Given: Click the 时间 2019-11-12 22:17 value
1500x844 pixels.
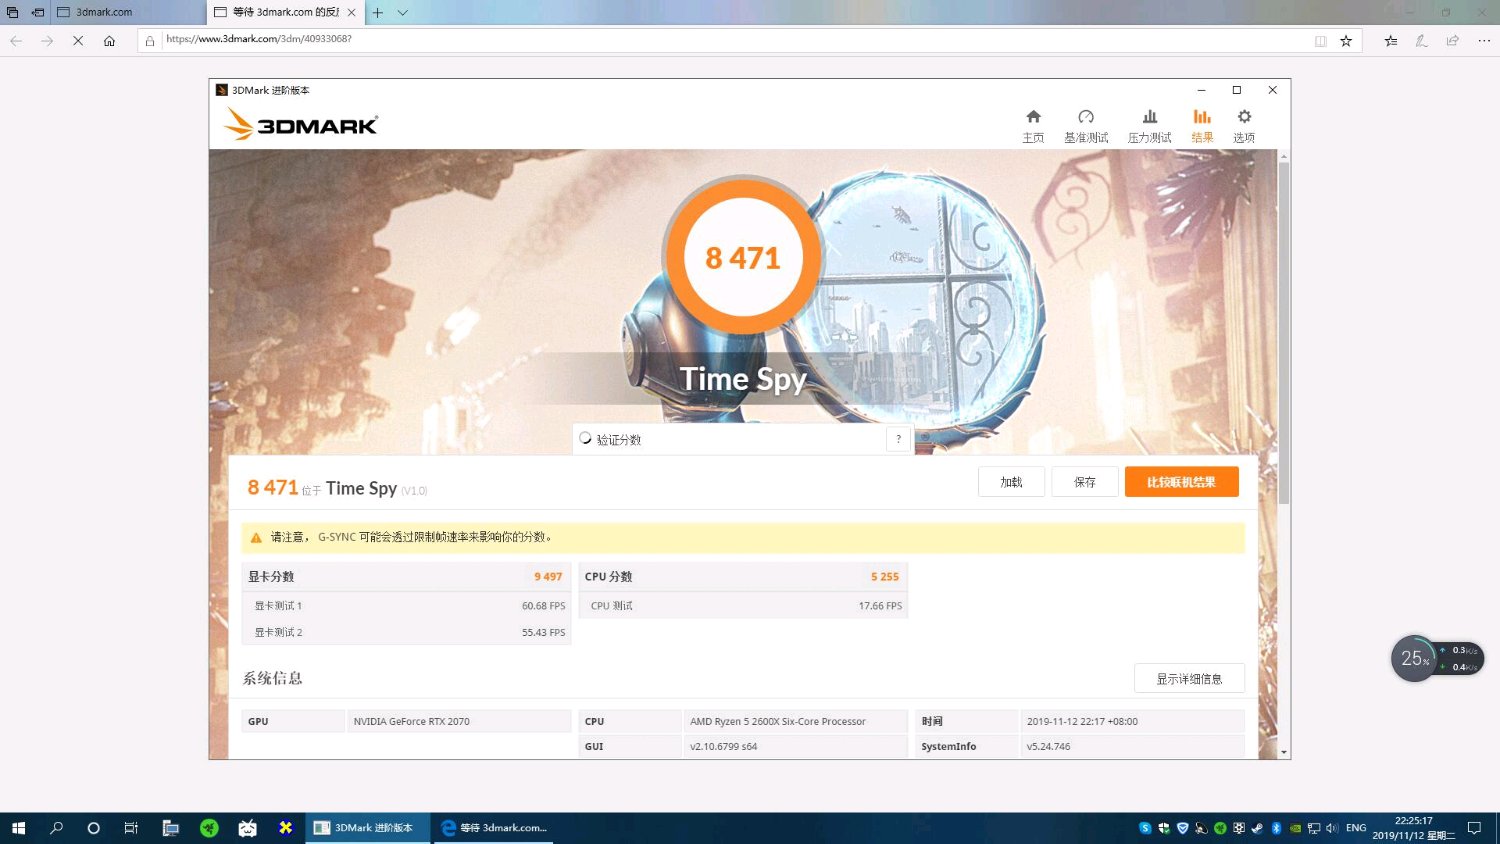Looking at the screenshot, I should 1082,722.
